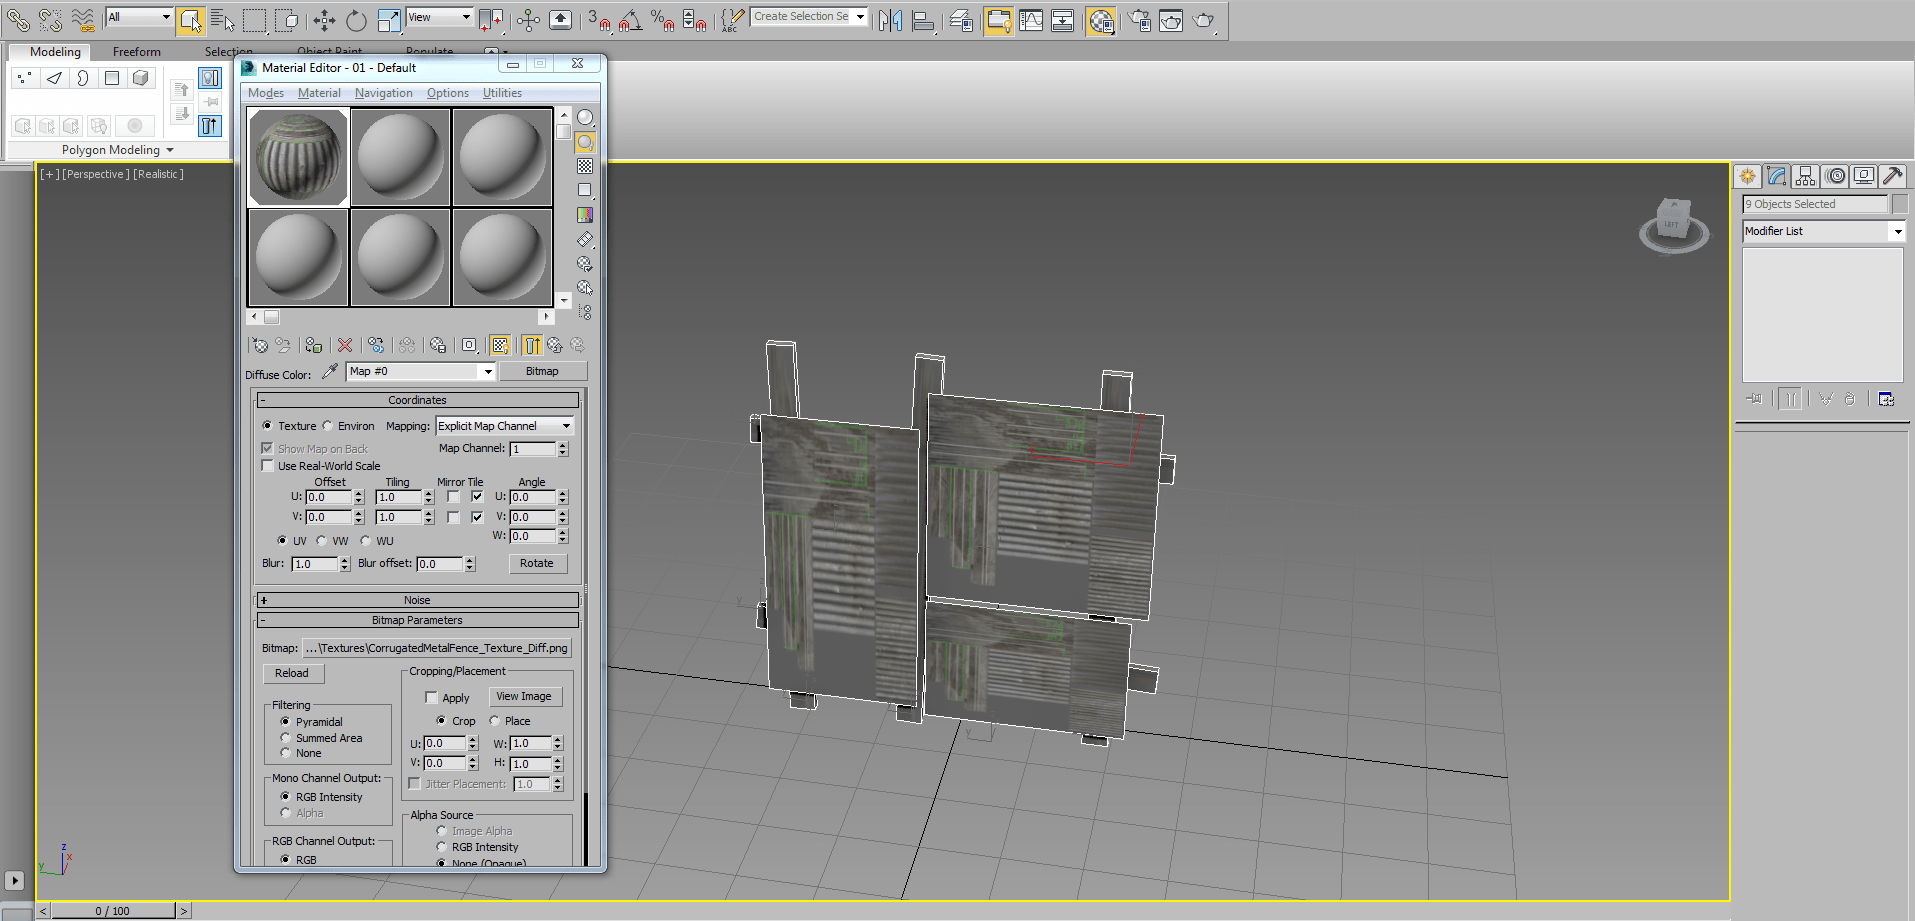Toggle the material editor Background checker icon

[x=585, y=166]
